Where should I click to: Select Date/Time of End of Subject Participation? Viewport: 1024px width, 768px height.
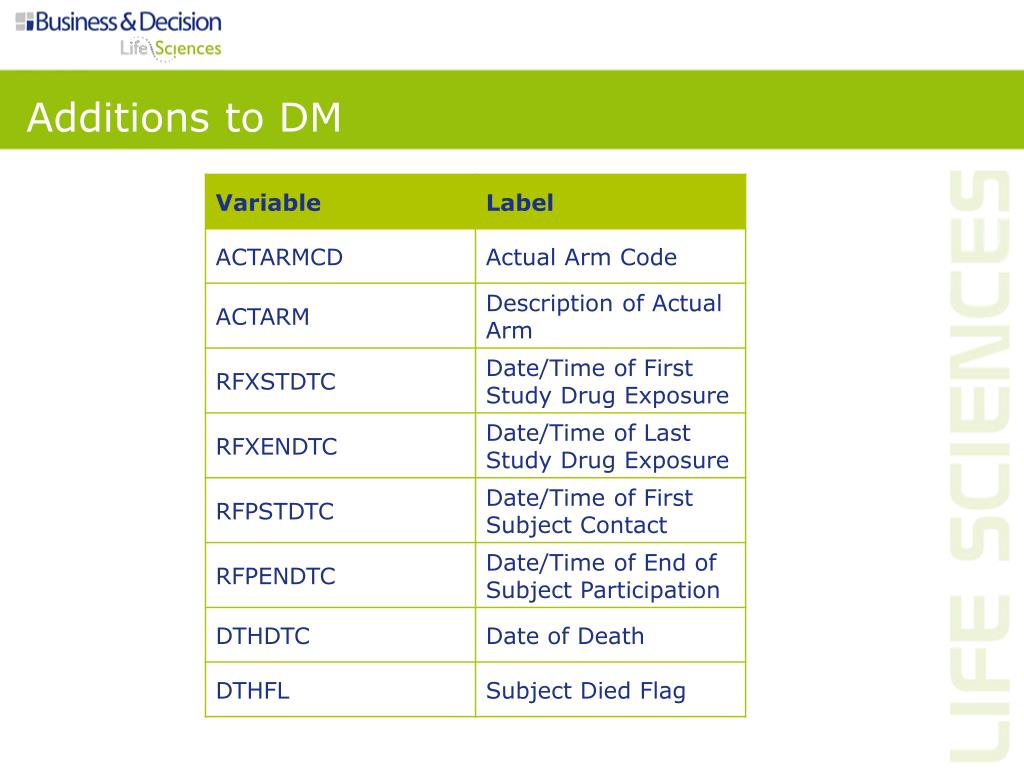(x=603, y=576)
